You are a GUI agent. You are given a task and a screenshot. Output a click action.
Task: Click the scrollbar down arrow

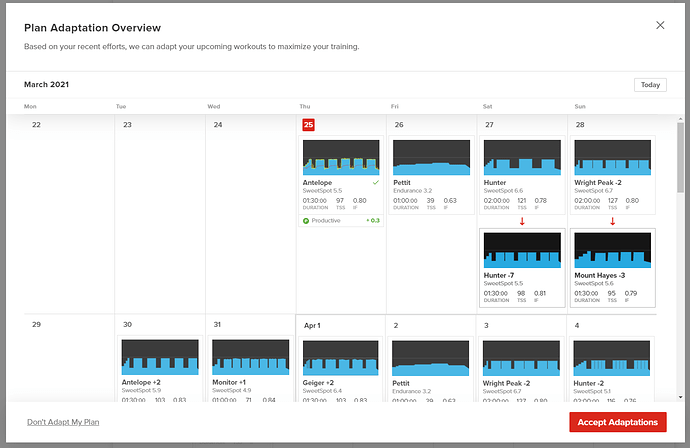(680, 397)
